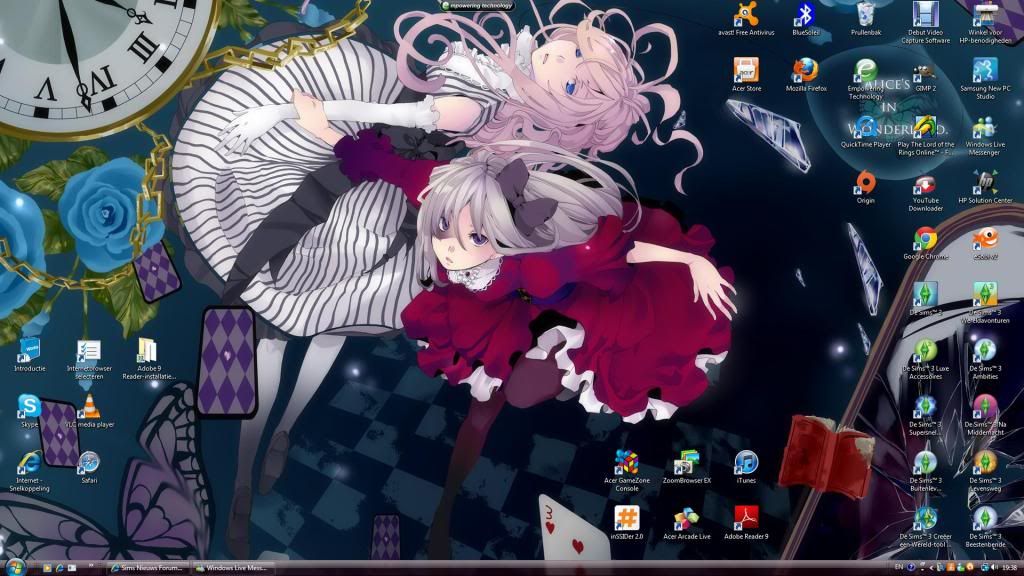
Task: Switch to Windows Live Messenger taskbar button
Action: 233,568
